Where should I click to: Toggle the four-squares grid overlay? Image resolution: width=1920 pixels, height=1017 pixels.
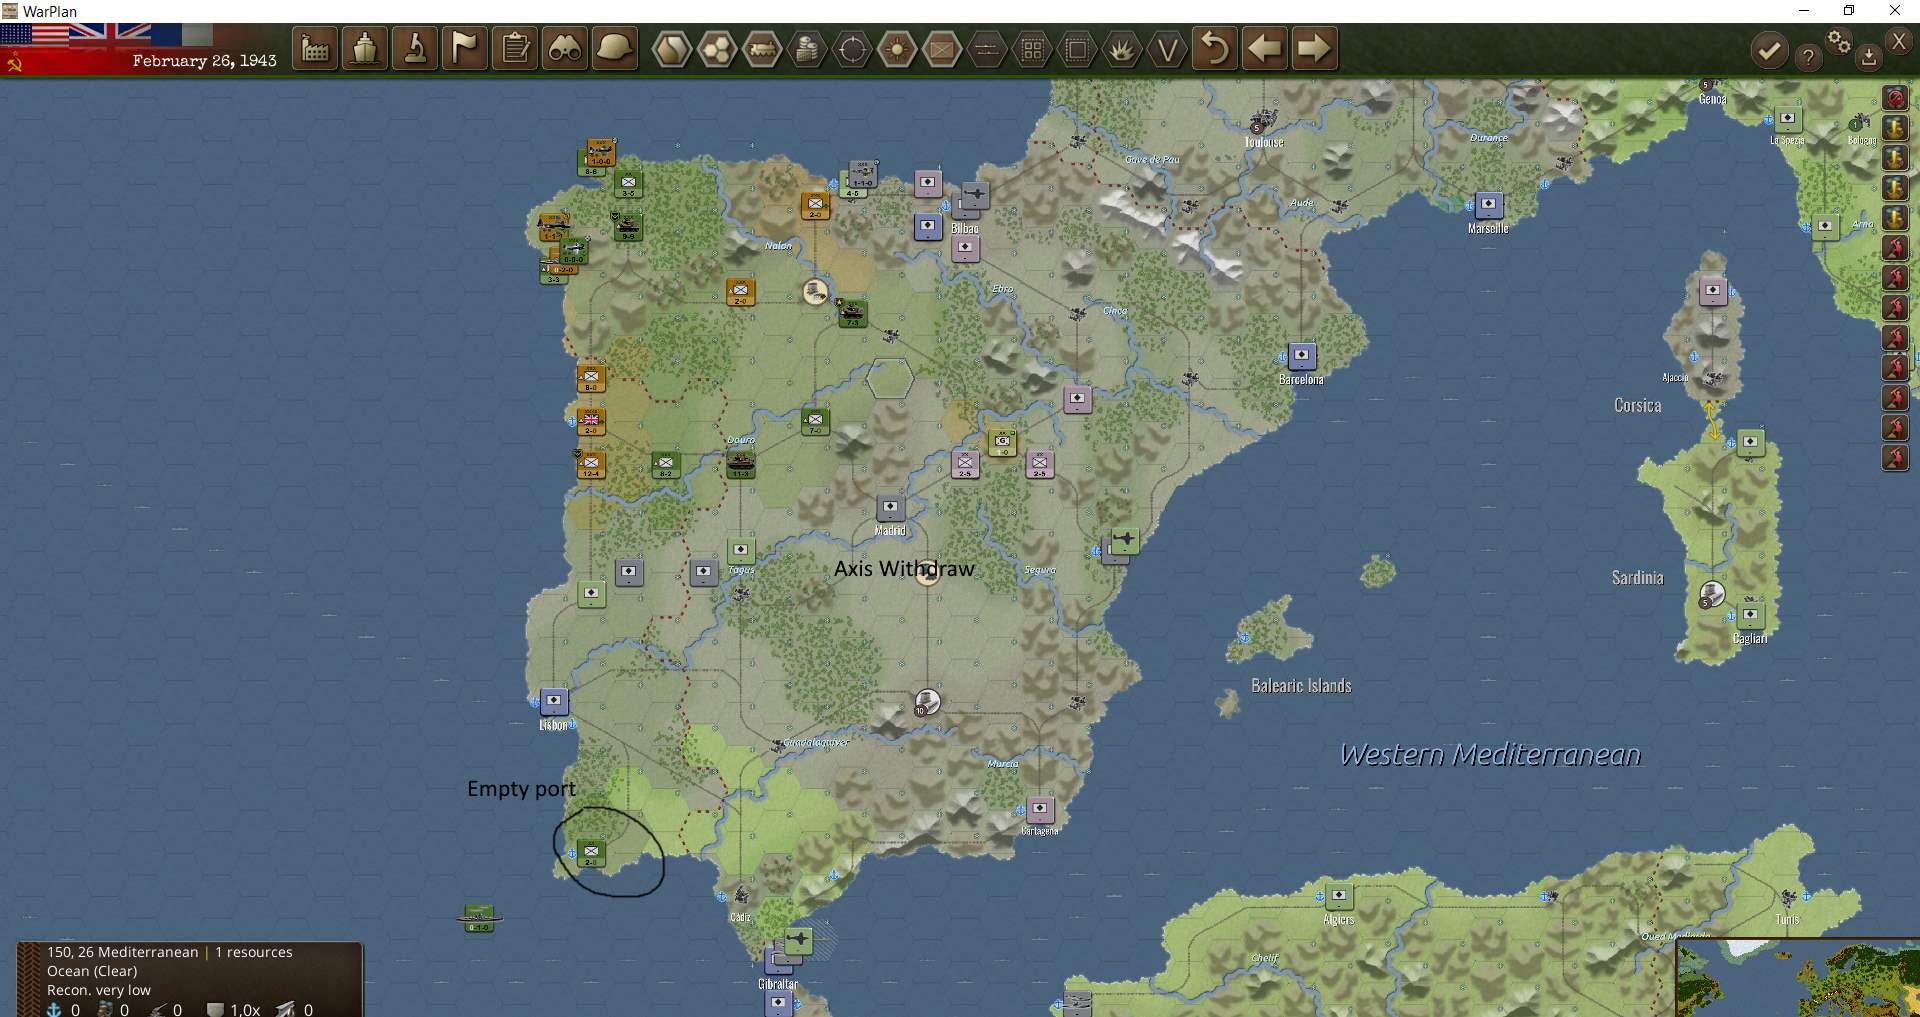pos(1032,49)
